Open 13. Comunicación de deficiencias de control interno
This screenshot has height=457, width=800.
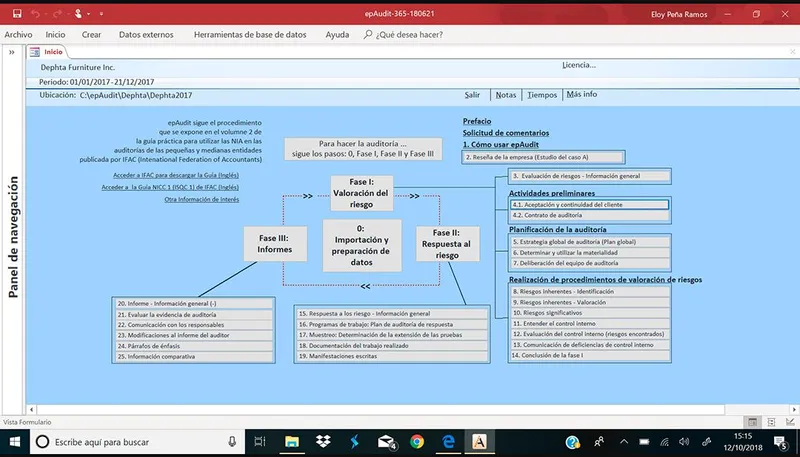589,345
